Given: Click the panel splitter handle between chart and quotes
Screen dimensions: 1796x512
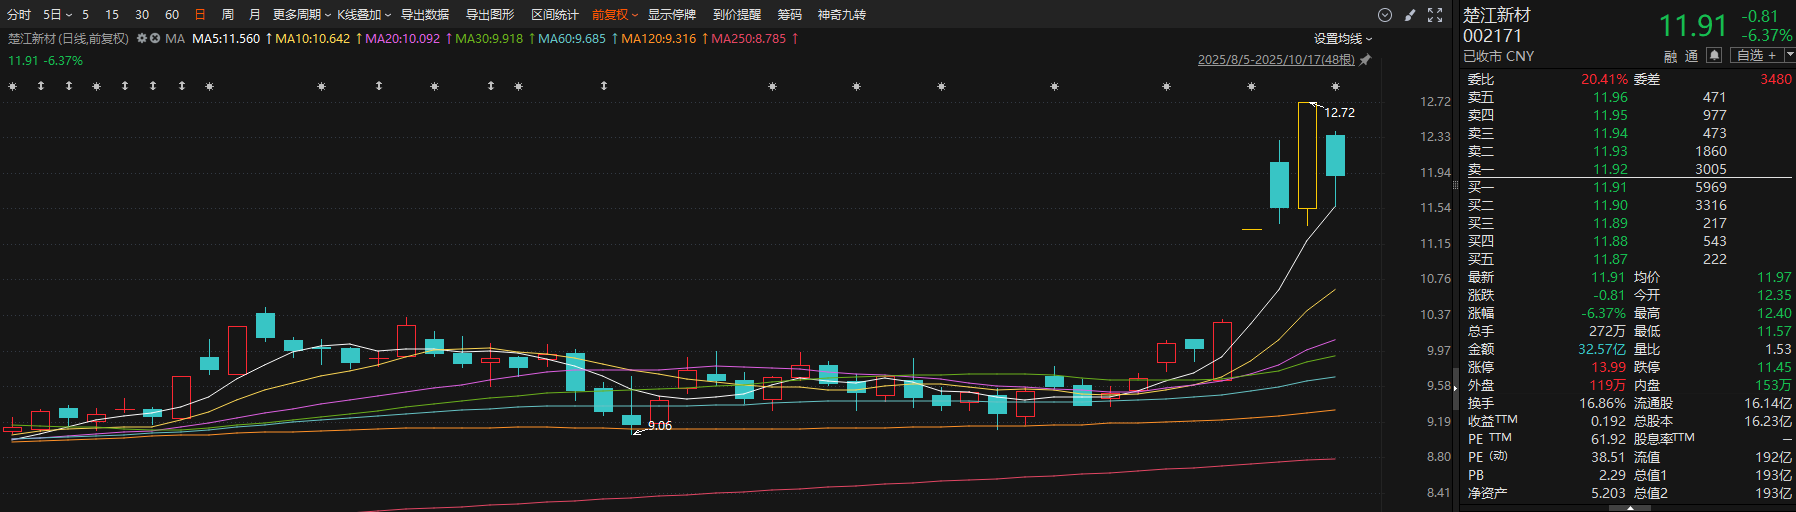Looking at the screenshot, I should pyautogui.click(x=1456, y=185).
